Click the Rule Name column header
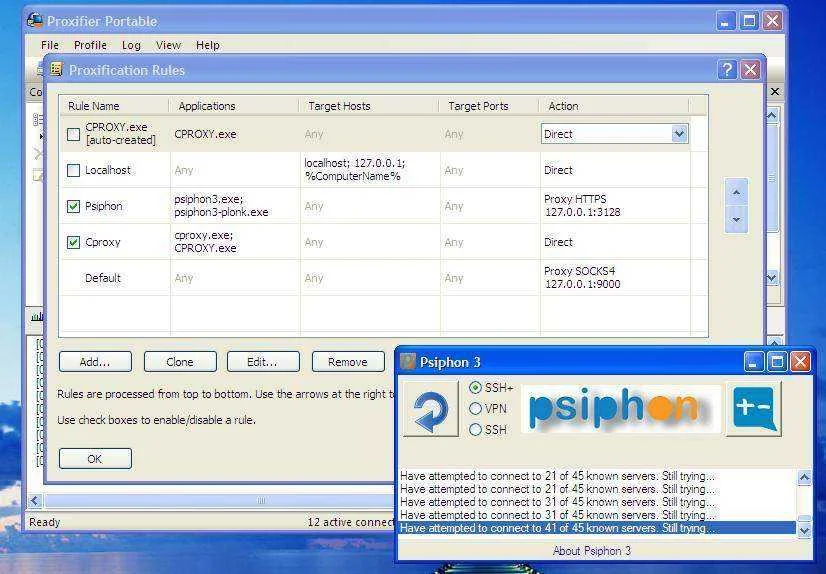826x574 pixels. coord(115,106)
